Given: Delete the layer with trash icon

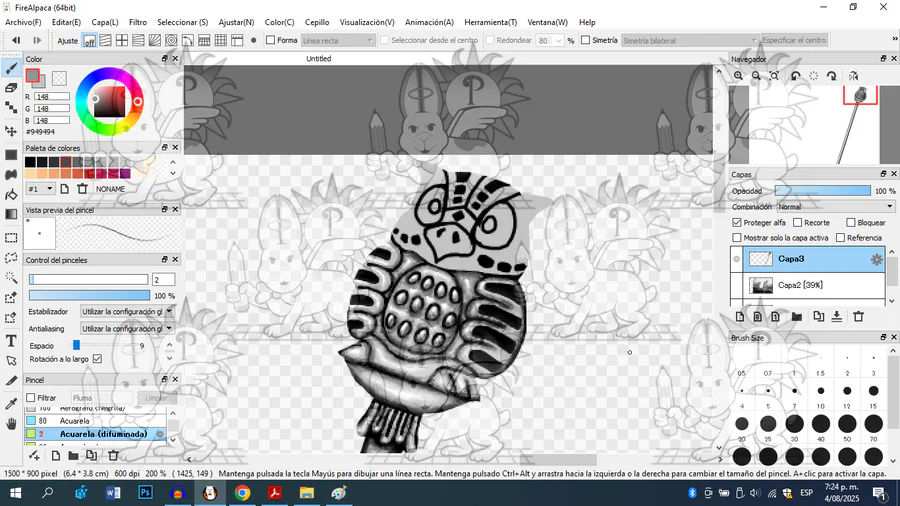Looking at the screenshot, I should pyautogui.click(x=859, y=317).
